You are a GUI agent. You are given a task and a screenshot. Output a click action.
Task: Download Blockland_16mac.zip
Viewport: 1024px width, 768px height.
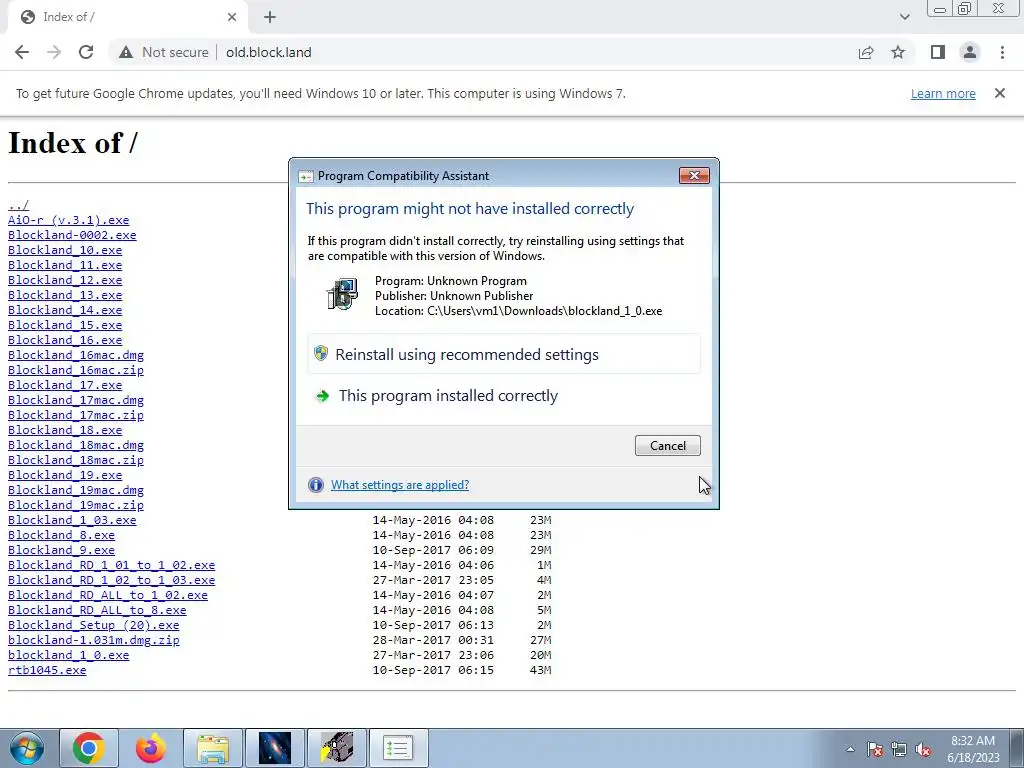(76, 370)
